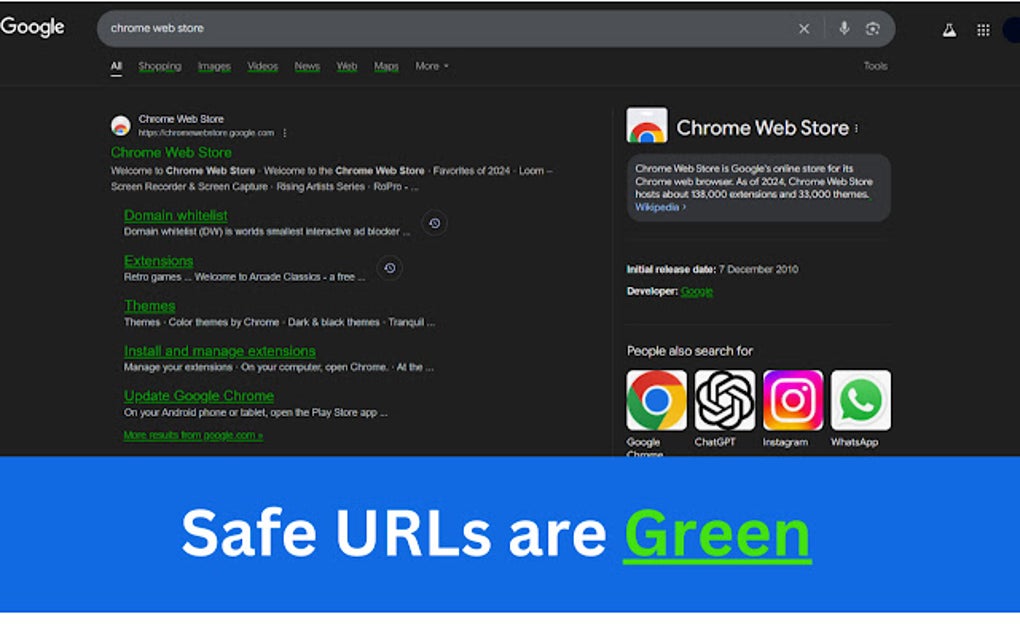Open the Google apps grid
The width and height of the screenshot is (1020, 638).
click(983, 29)
